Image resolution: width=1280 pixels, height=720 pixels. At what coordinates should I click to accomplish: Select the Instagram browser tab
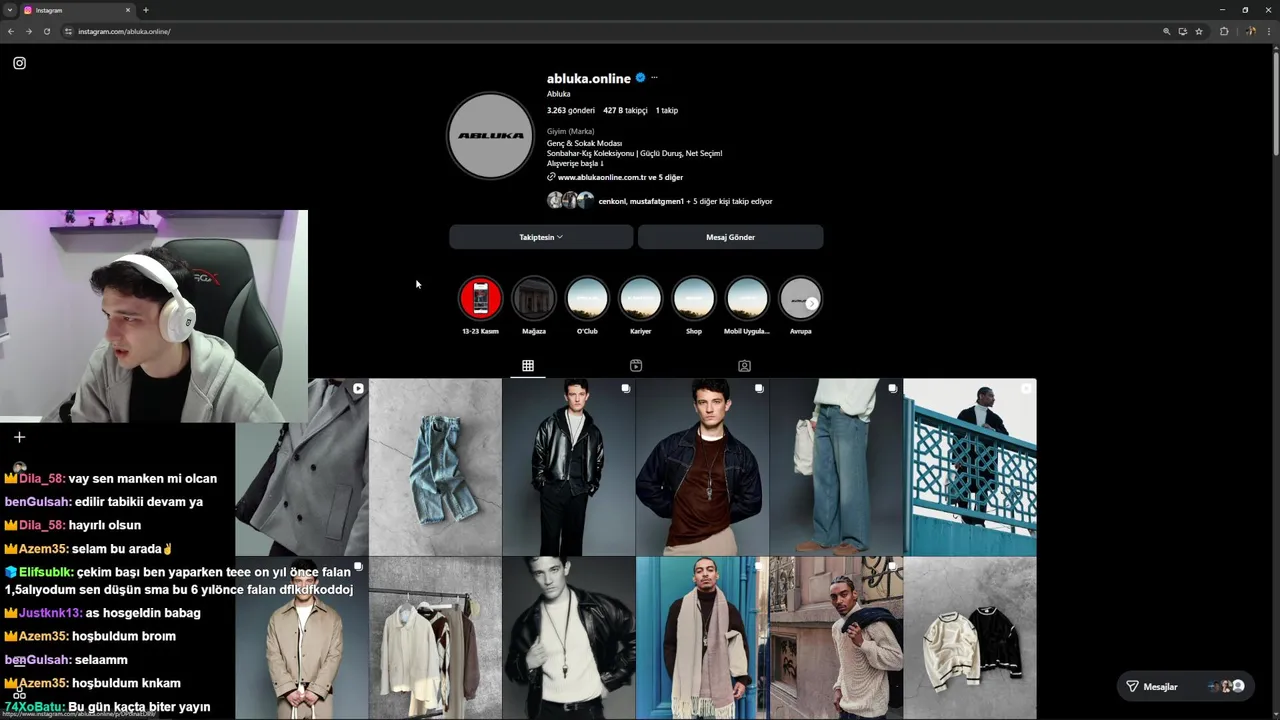tap(77, 10)
